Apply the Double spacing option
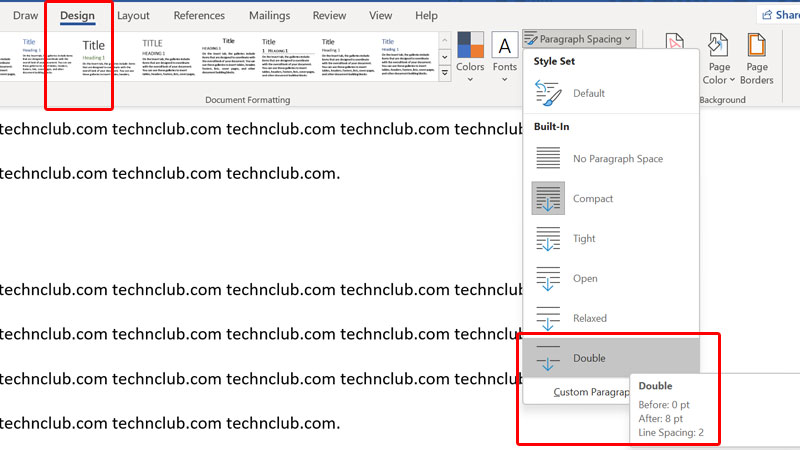Image resolution: width=800 pixels, height=450 pixels. coord(611,358)
